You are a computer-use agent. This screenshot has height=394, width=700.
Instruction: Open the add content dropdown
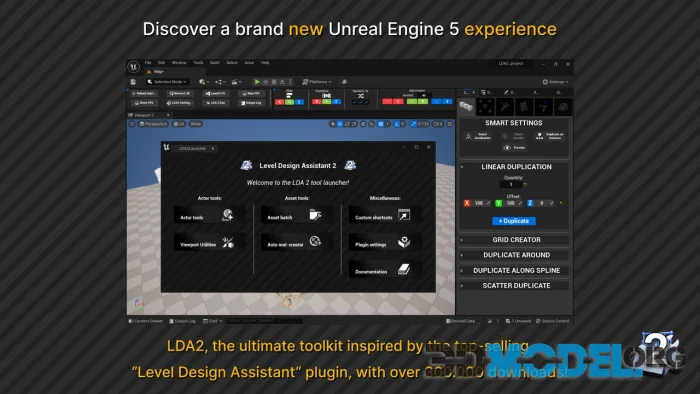pyautogui.click(x=204, y=82)
